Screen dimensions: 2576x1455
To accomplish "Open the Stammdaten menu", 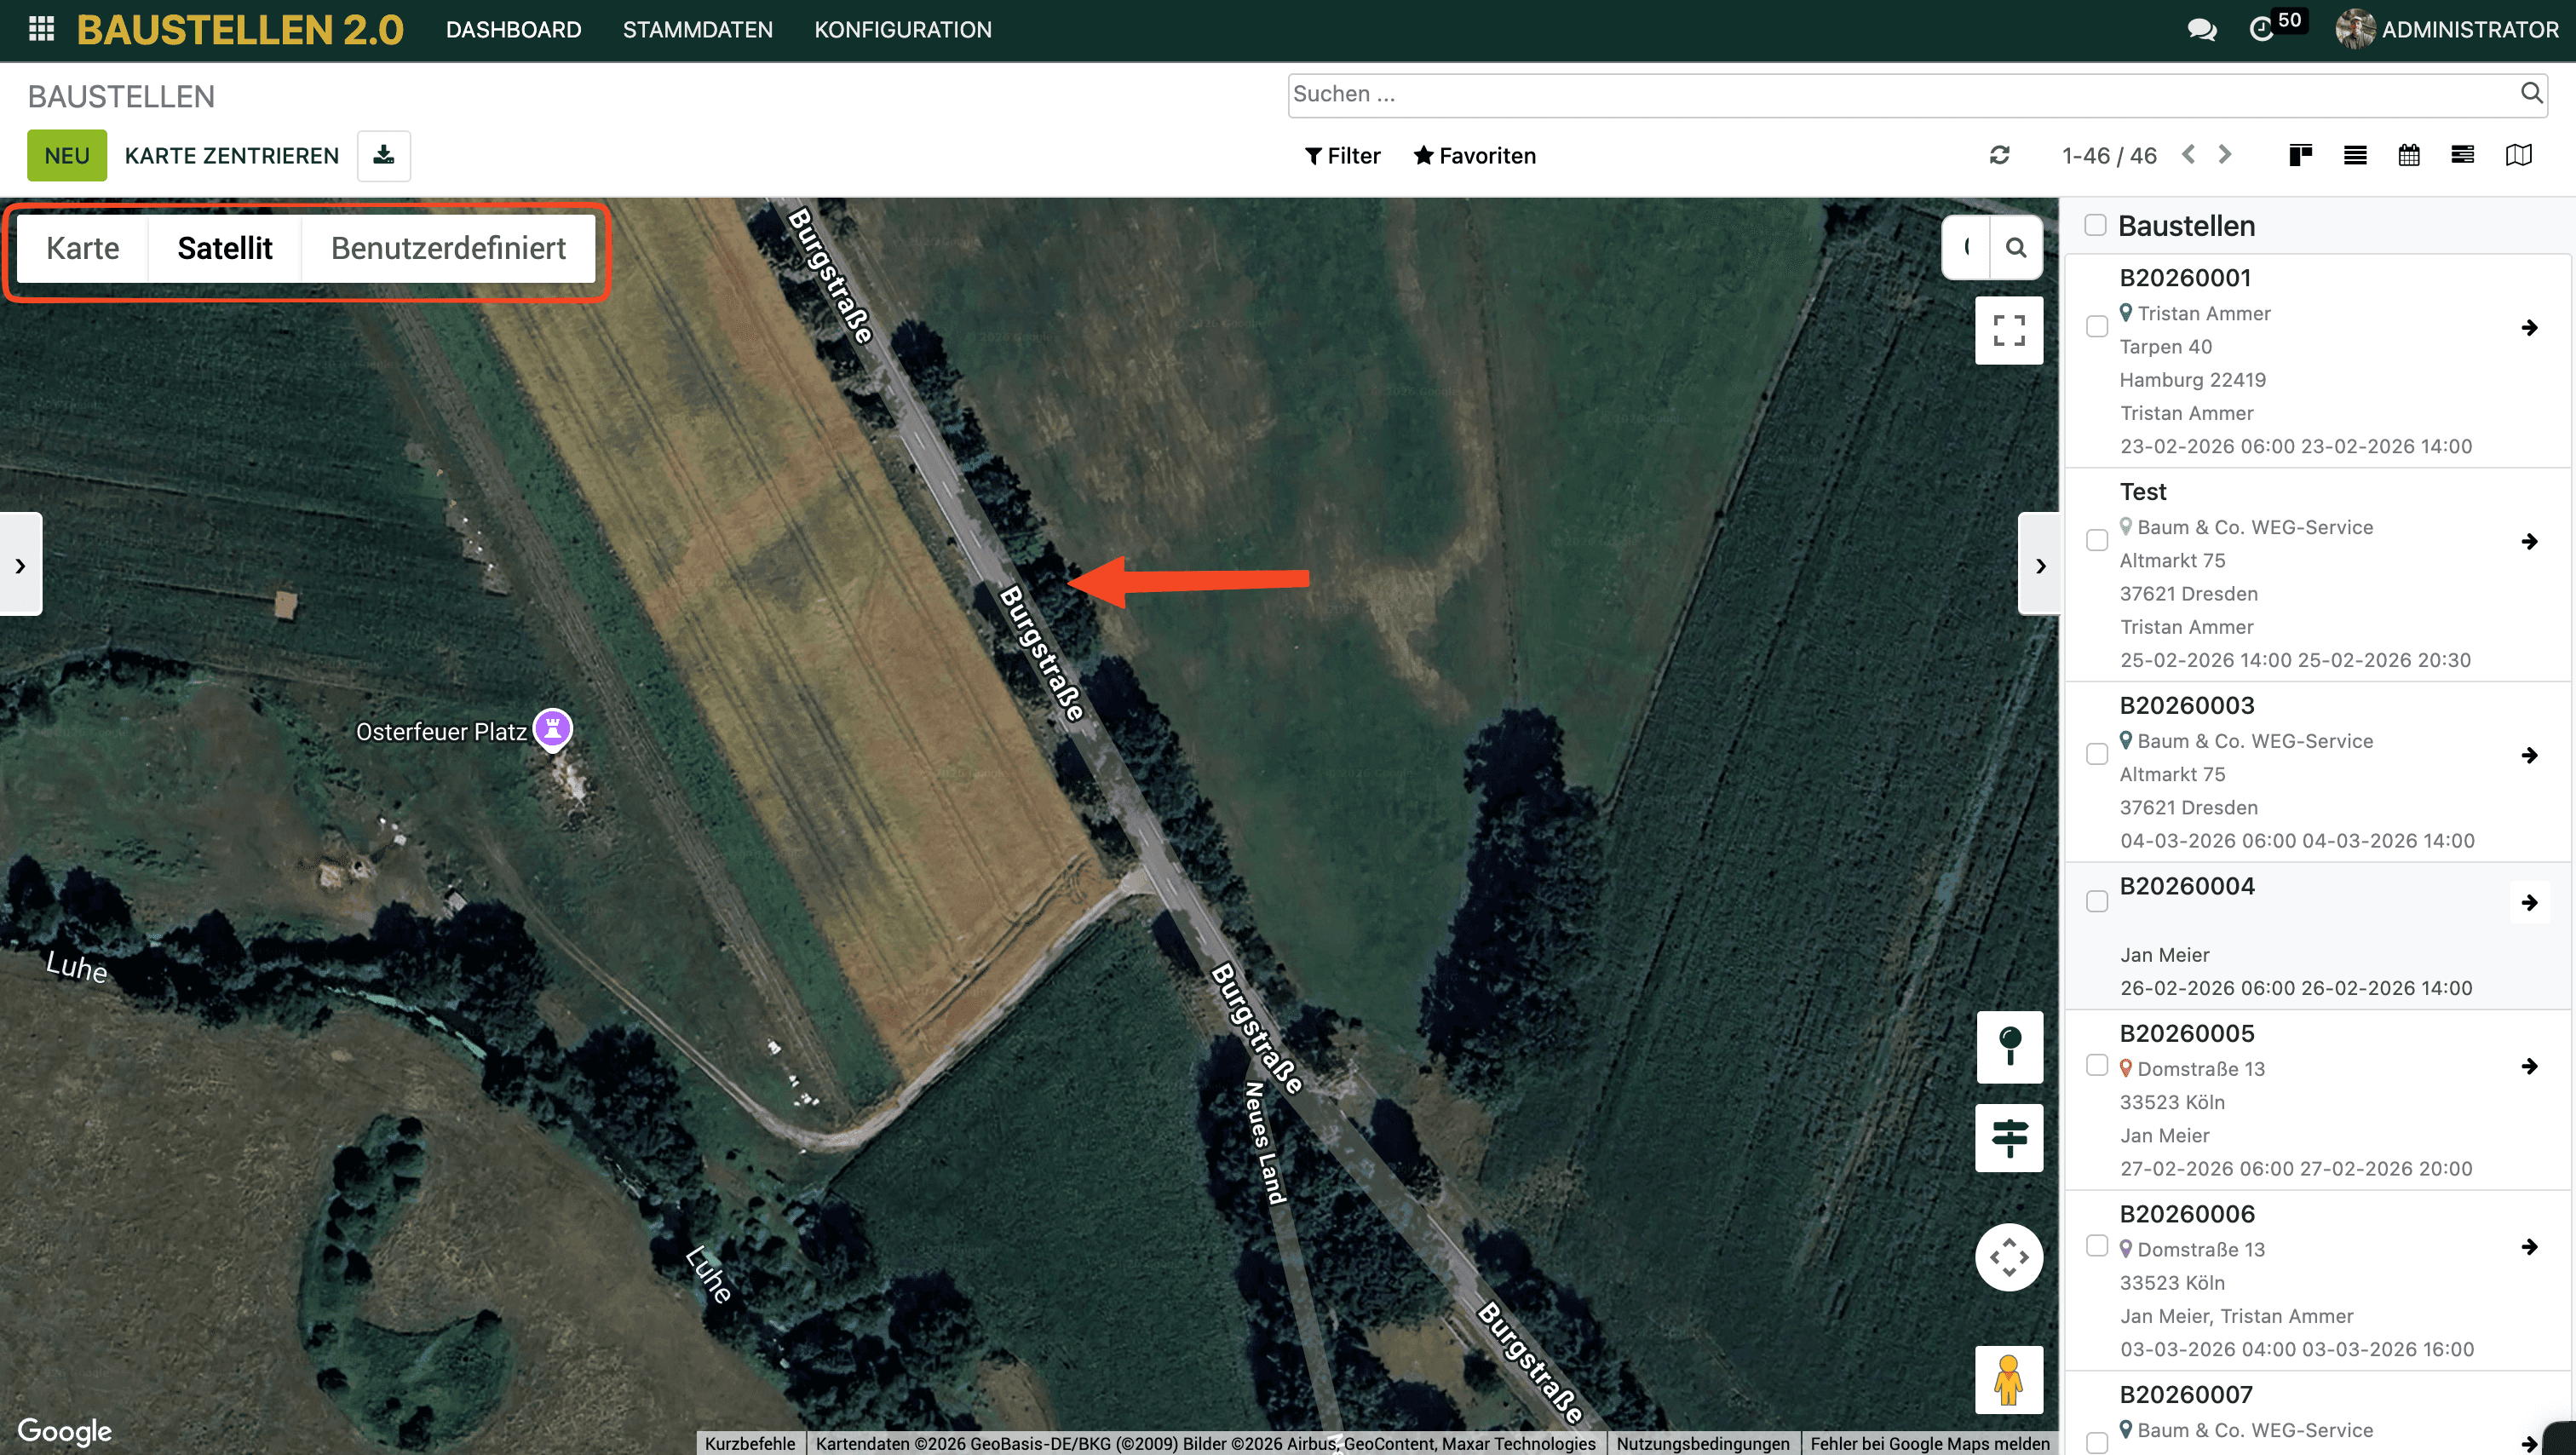I will pos(697,30).
